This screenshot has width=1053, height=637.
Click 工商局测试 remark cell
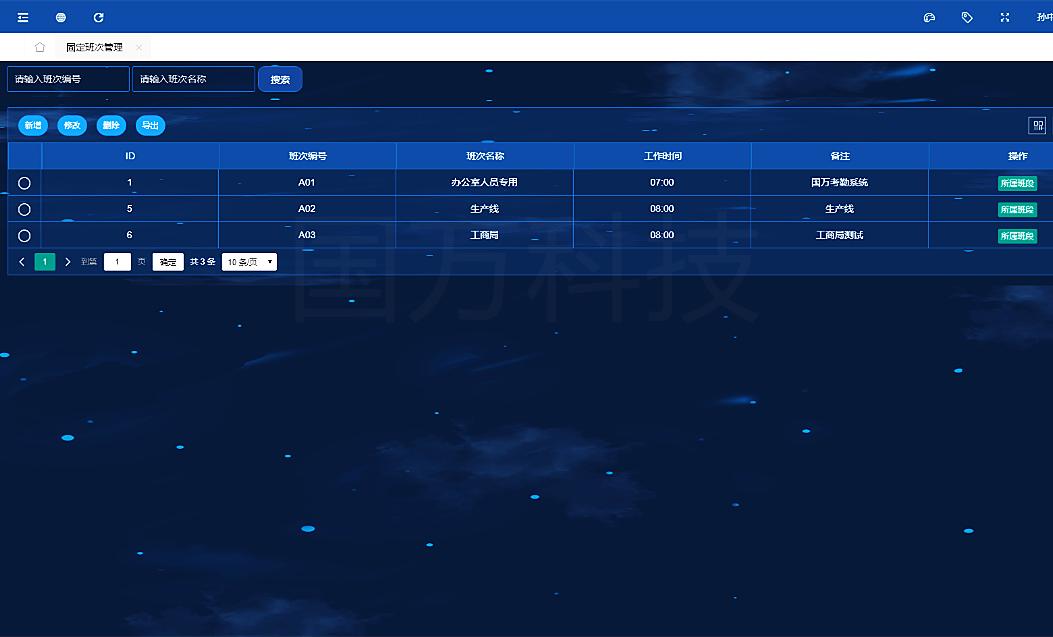pos(839,235)
